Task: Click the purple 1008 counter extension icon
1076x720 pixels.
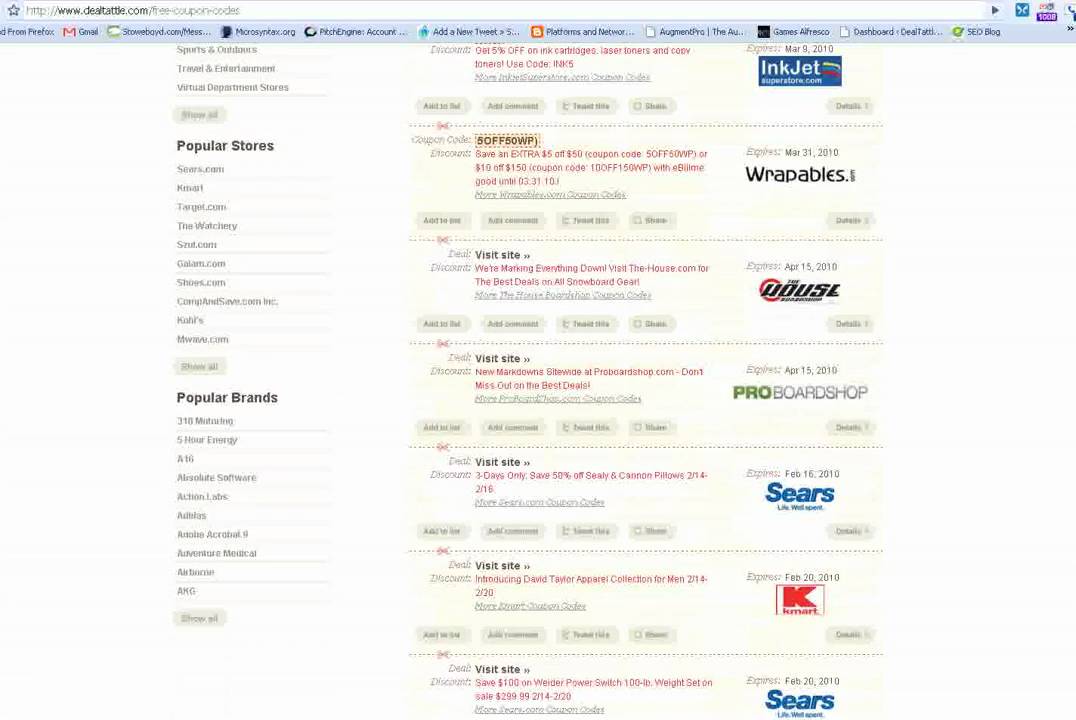Action: pos(1046,11)
